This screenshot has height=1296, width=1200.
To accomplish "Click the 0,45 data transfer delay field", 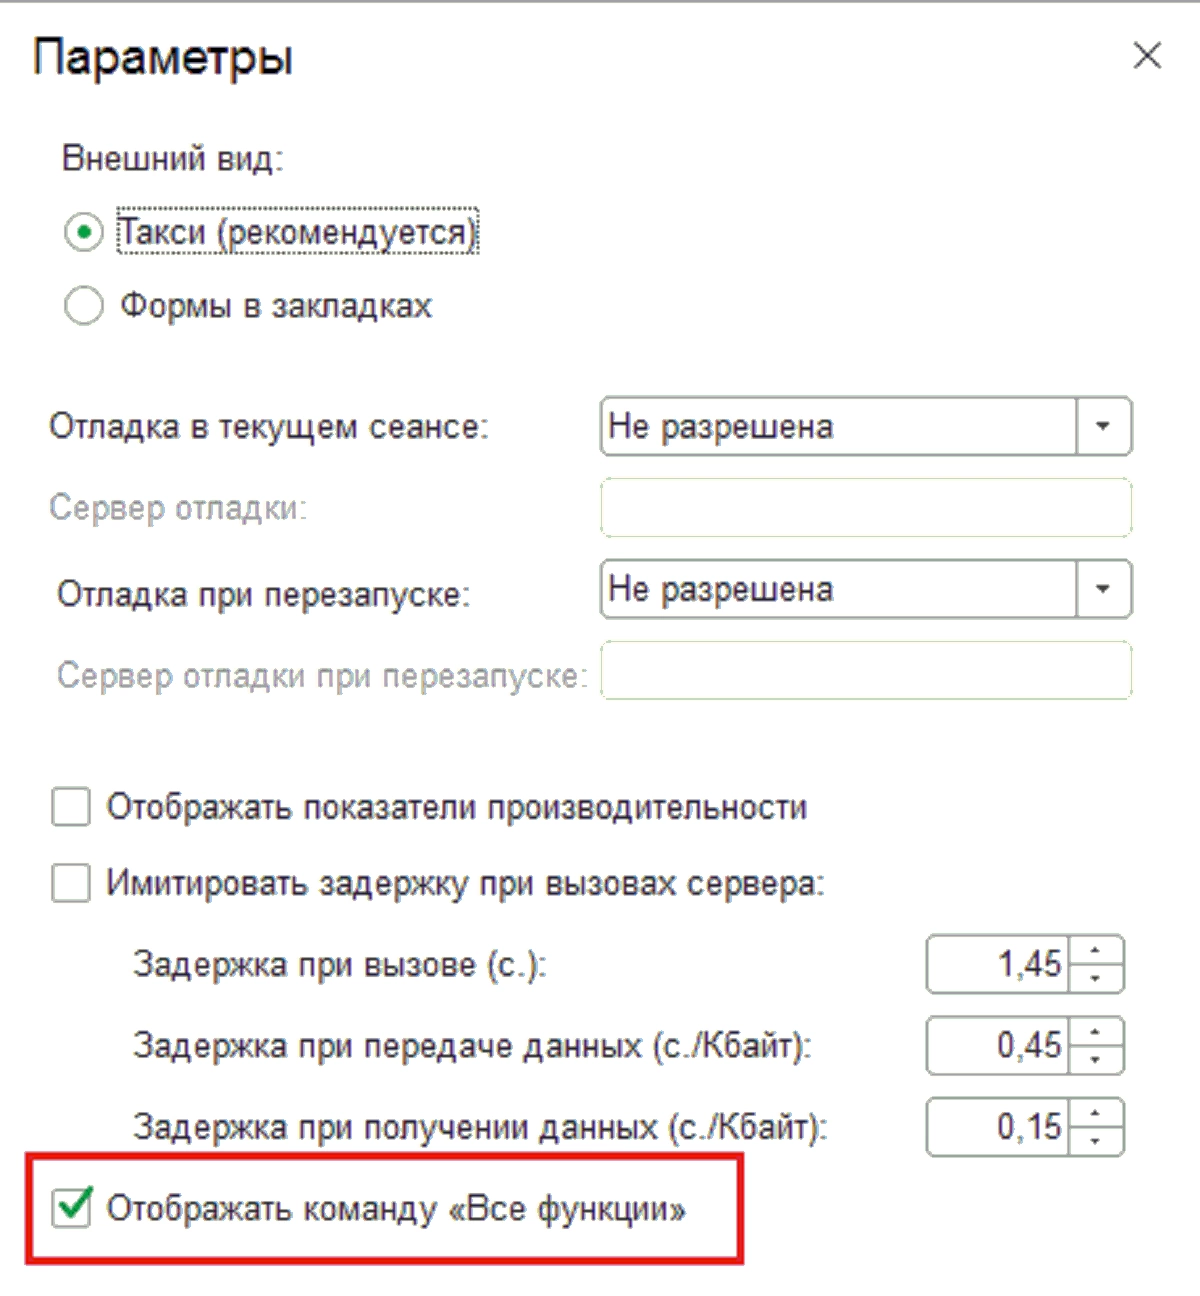I will point(998,1046).
